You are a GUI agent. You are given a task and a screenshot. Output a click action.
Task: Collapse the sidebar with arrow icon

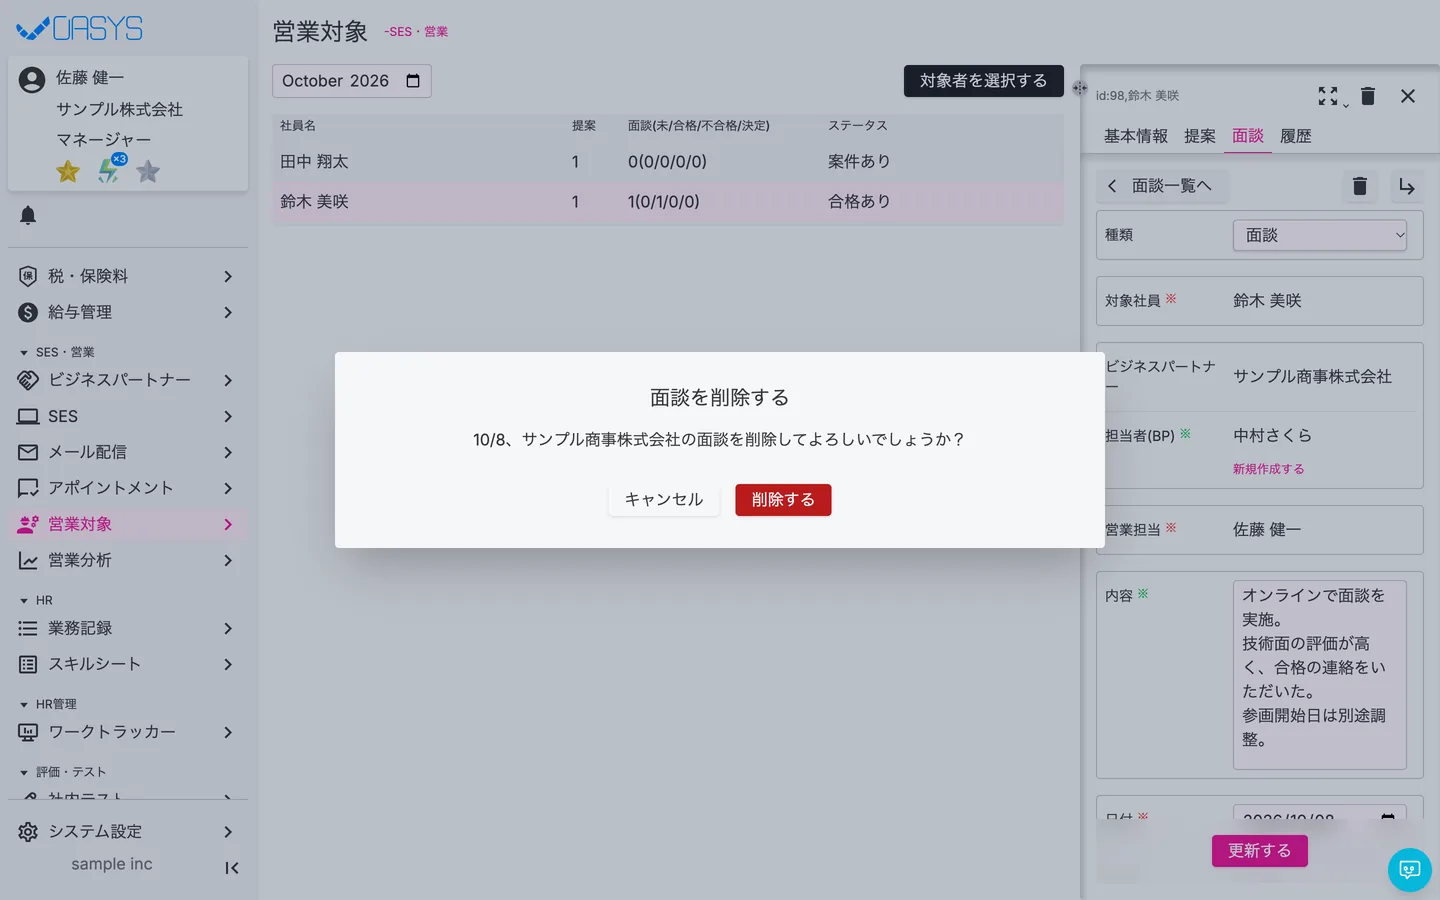tap(232, 868)
